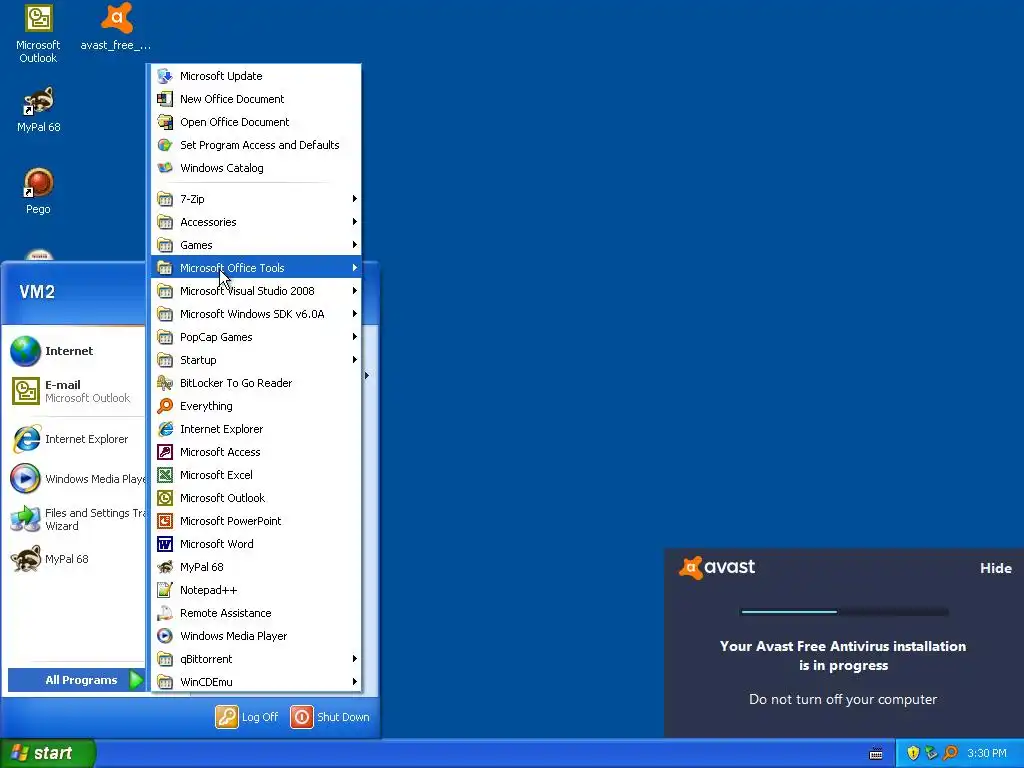Screen dimensions: 1024x768
Task: Open the Pego desktop shortcut
Action: coord(38,191)
